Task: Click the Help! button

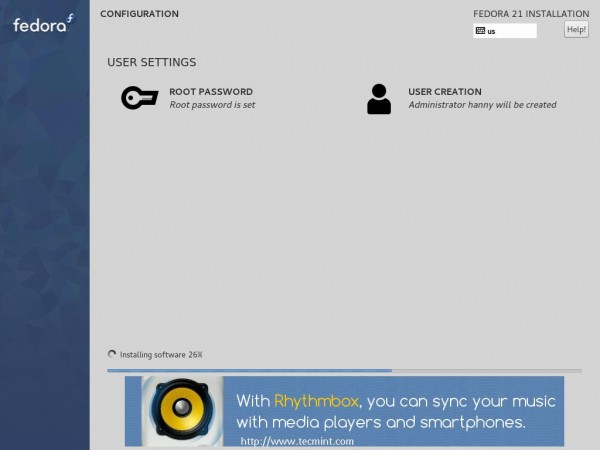Action: tap(576, 29)
